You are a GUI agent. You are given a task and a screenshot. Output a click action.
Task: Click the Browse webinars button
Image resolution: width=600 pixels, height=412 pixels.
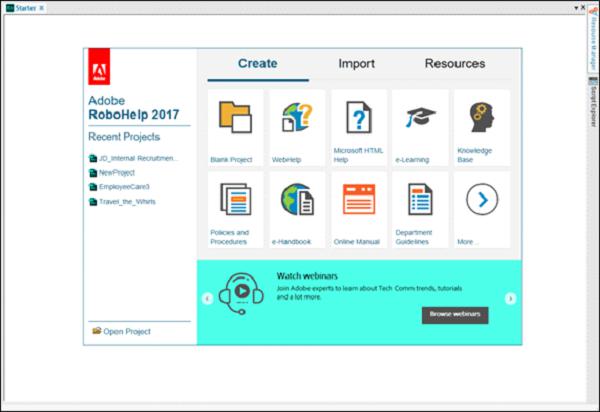(x=455, y=315)
